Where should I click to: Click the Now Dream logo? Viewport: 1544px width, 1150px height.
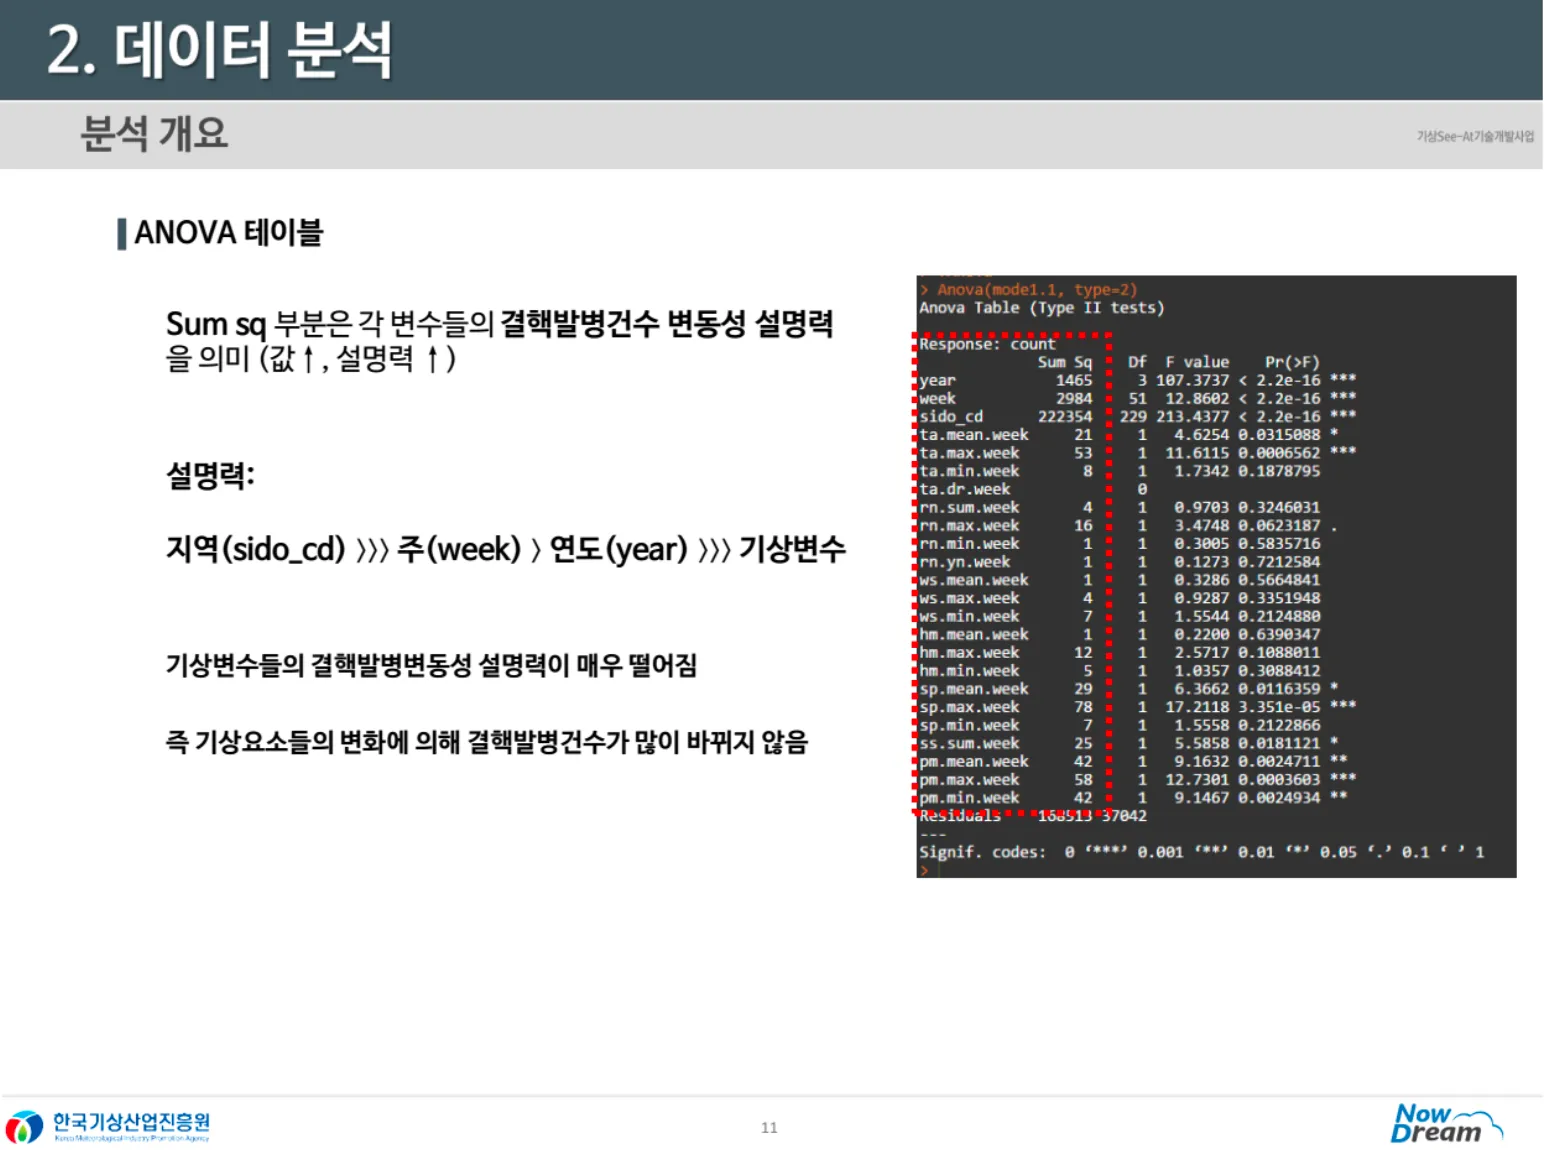1444,1123
